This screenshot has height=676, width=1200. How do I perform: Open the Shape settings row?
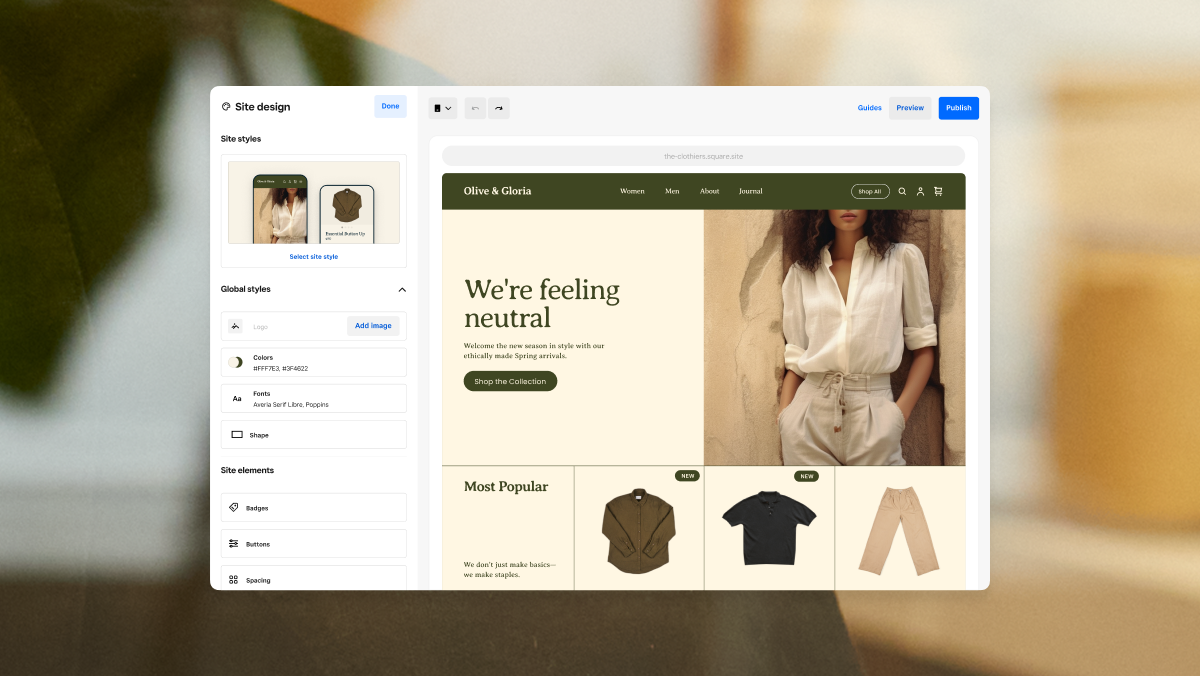point(314,435)
